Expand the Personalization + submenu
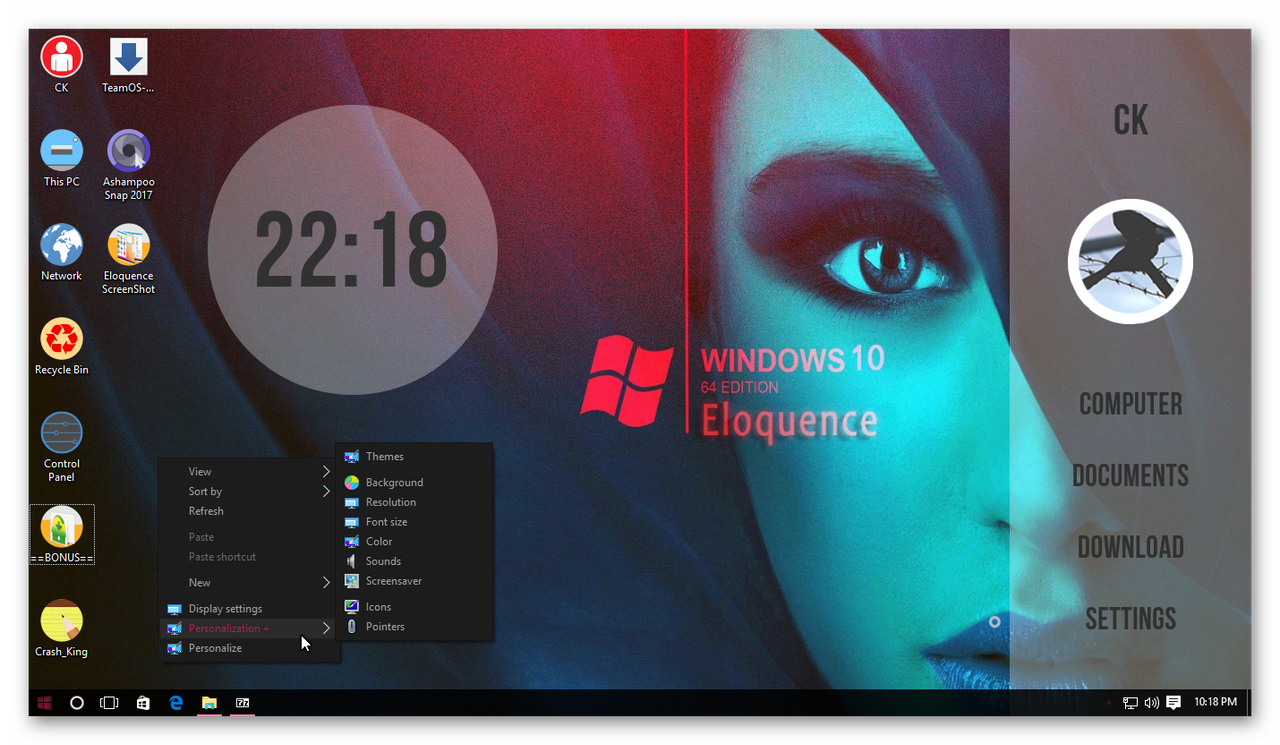 point(249,628)
